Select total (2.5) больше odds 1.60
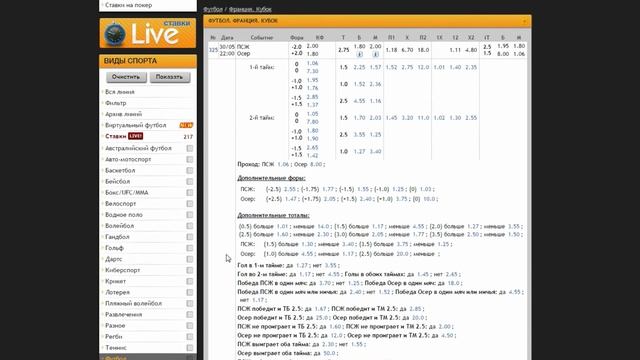Image resolution: width=640 pixels, height=360 pixels. coord(282,235)
